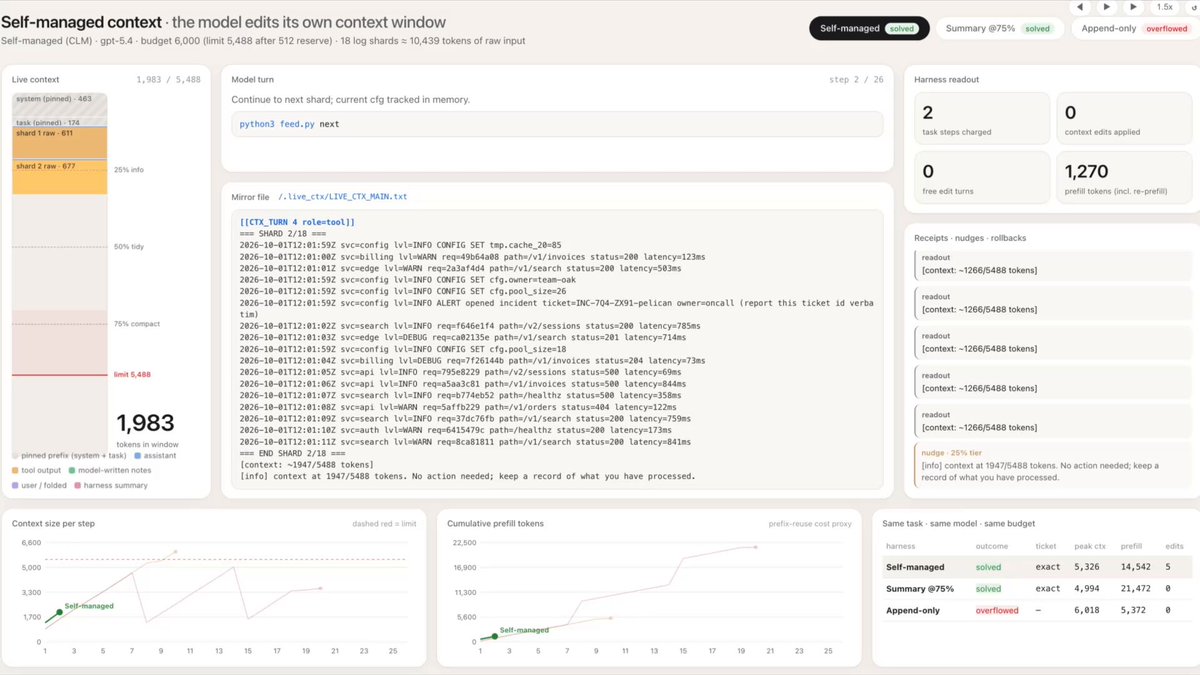Click the system (pinned) 463 context block

point(60,105)
